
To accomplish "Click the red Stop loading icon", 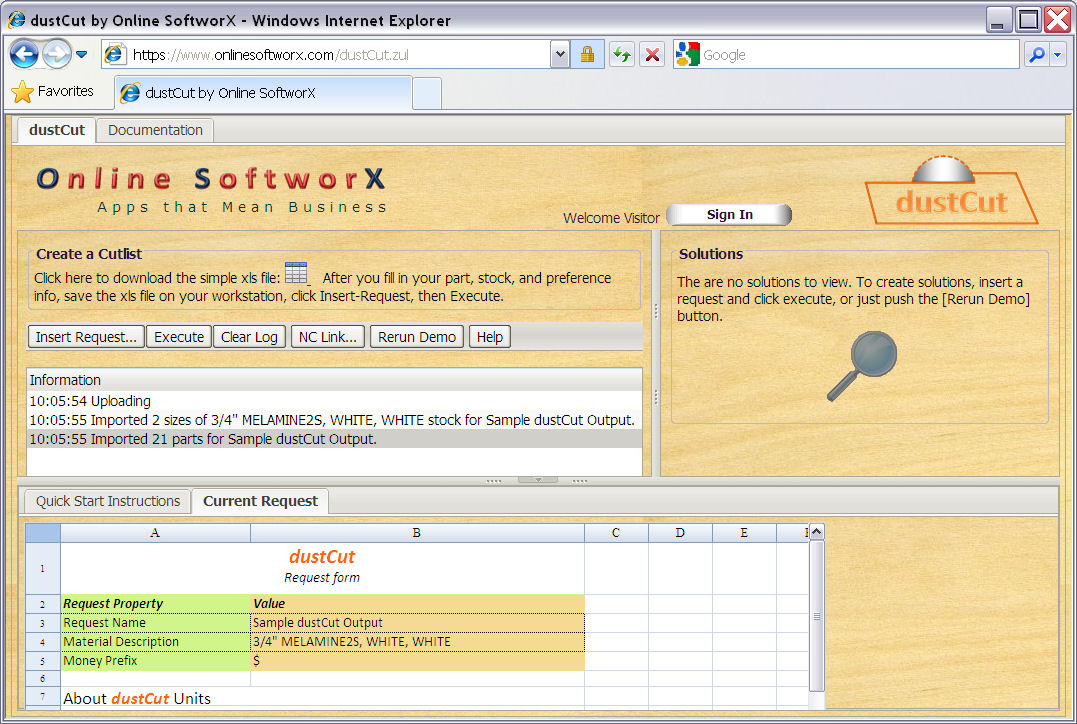I will coord(653,55).
